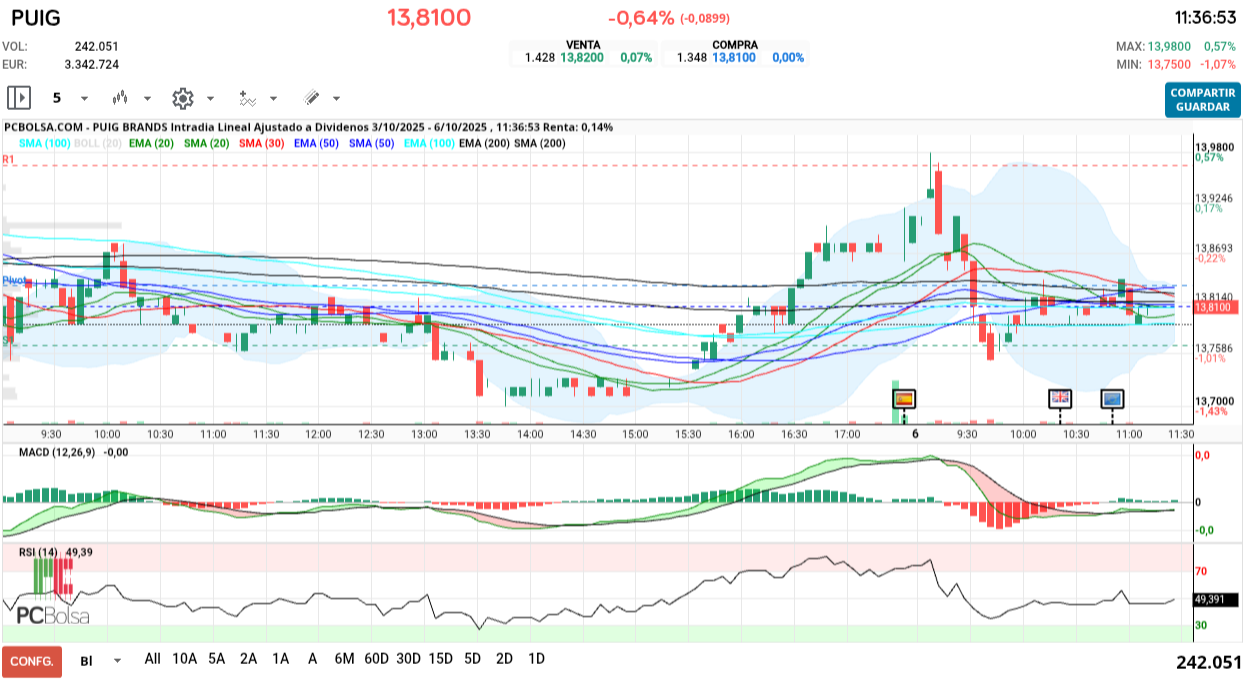Toggle the BOLL (20) indicator
This screenshot has height=683, width=1256.
click(x=98, y=144)
